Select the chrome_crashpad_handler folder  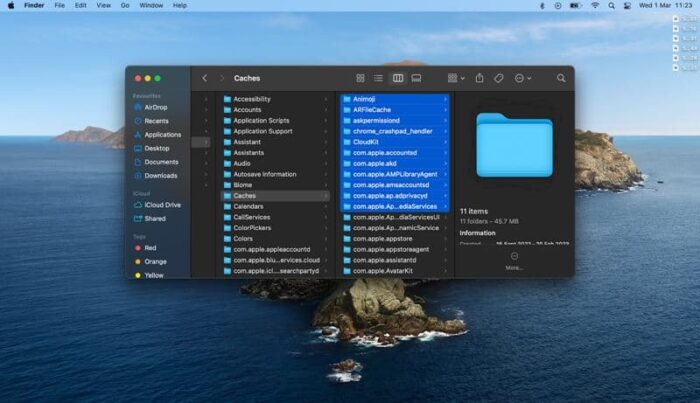(395, 131)
